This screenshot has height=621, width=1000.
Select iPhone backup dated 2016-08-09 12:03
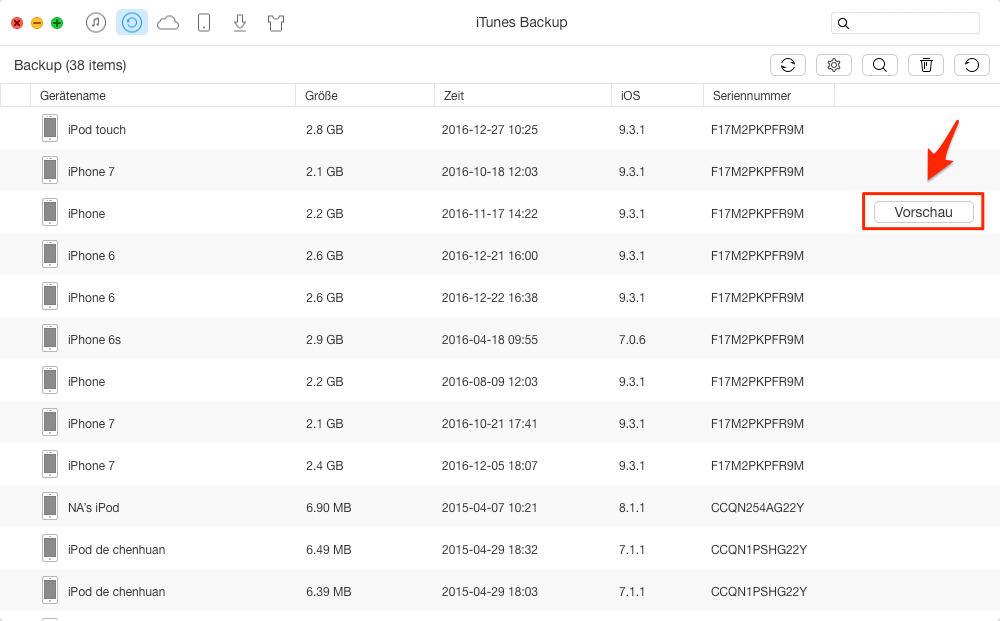coord(500,381)
